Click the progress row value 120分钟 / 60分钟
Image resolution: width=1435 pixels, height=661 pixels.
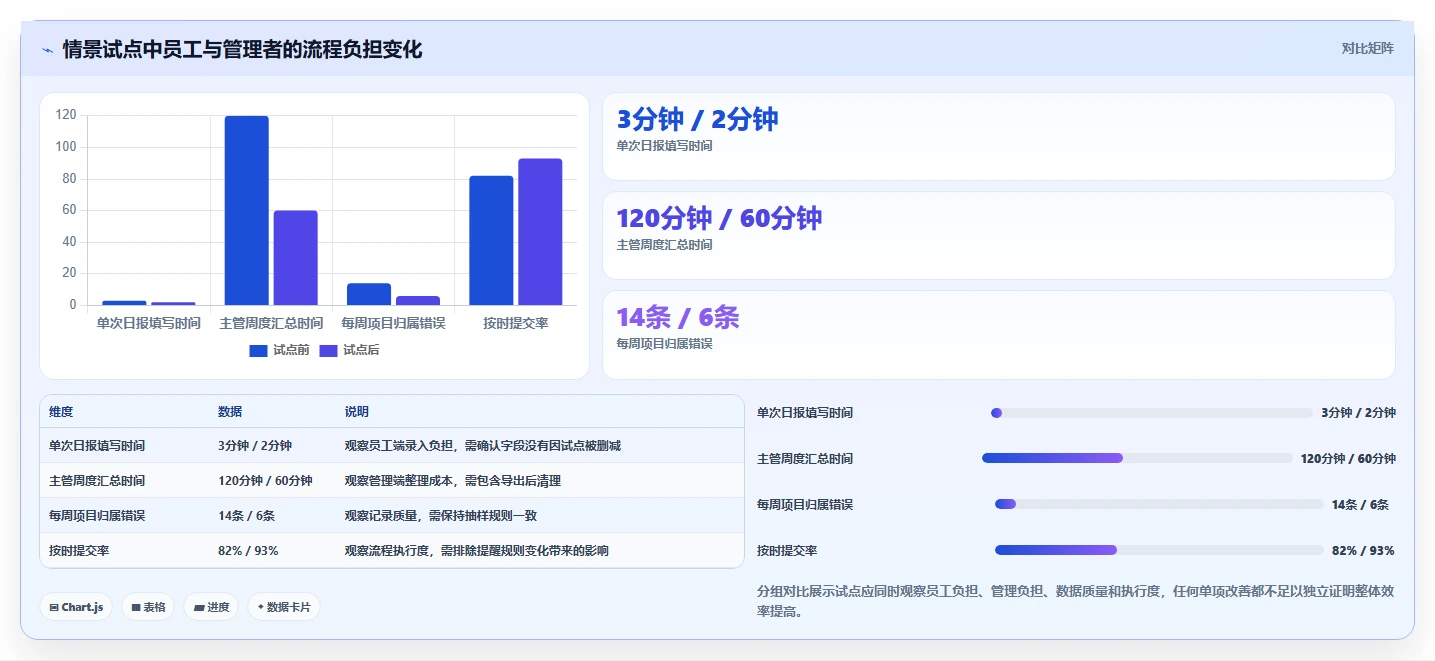[1348, 459]
